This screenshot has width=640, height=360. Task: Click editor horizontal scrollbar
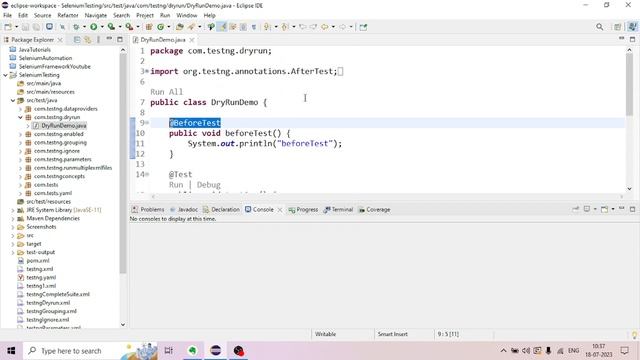pyautogui.click(x=387, y=196)
